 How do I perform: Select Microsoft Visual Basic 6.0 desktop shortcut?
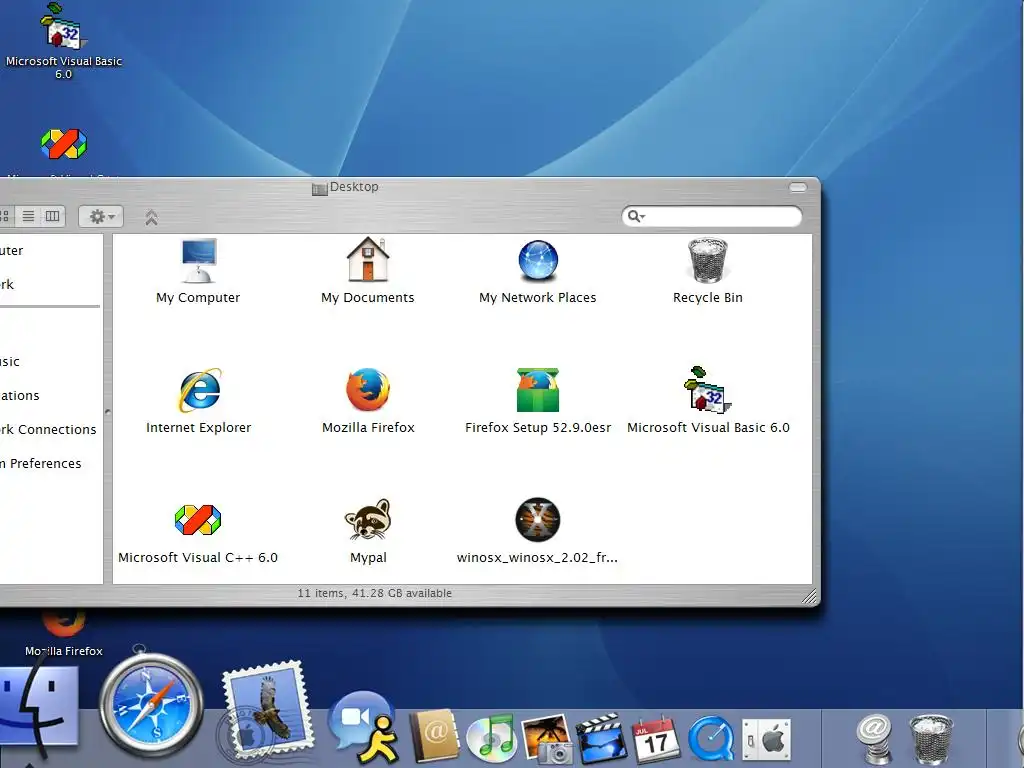coord(63,40)
